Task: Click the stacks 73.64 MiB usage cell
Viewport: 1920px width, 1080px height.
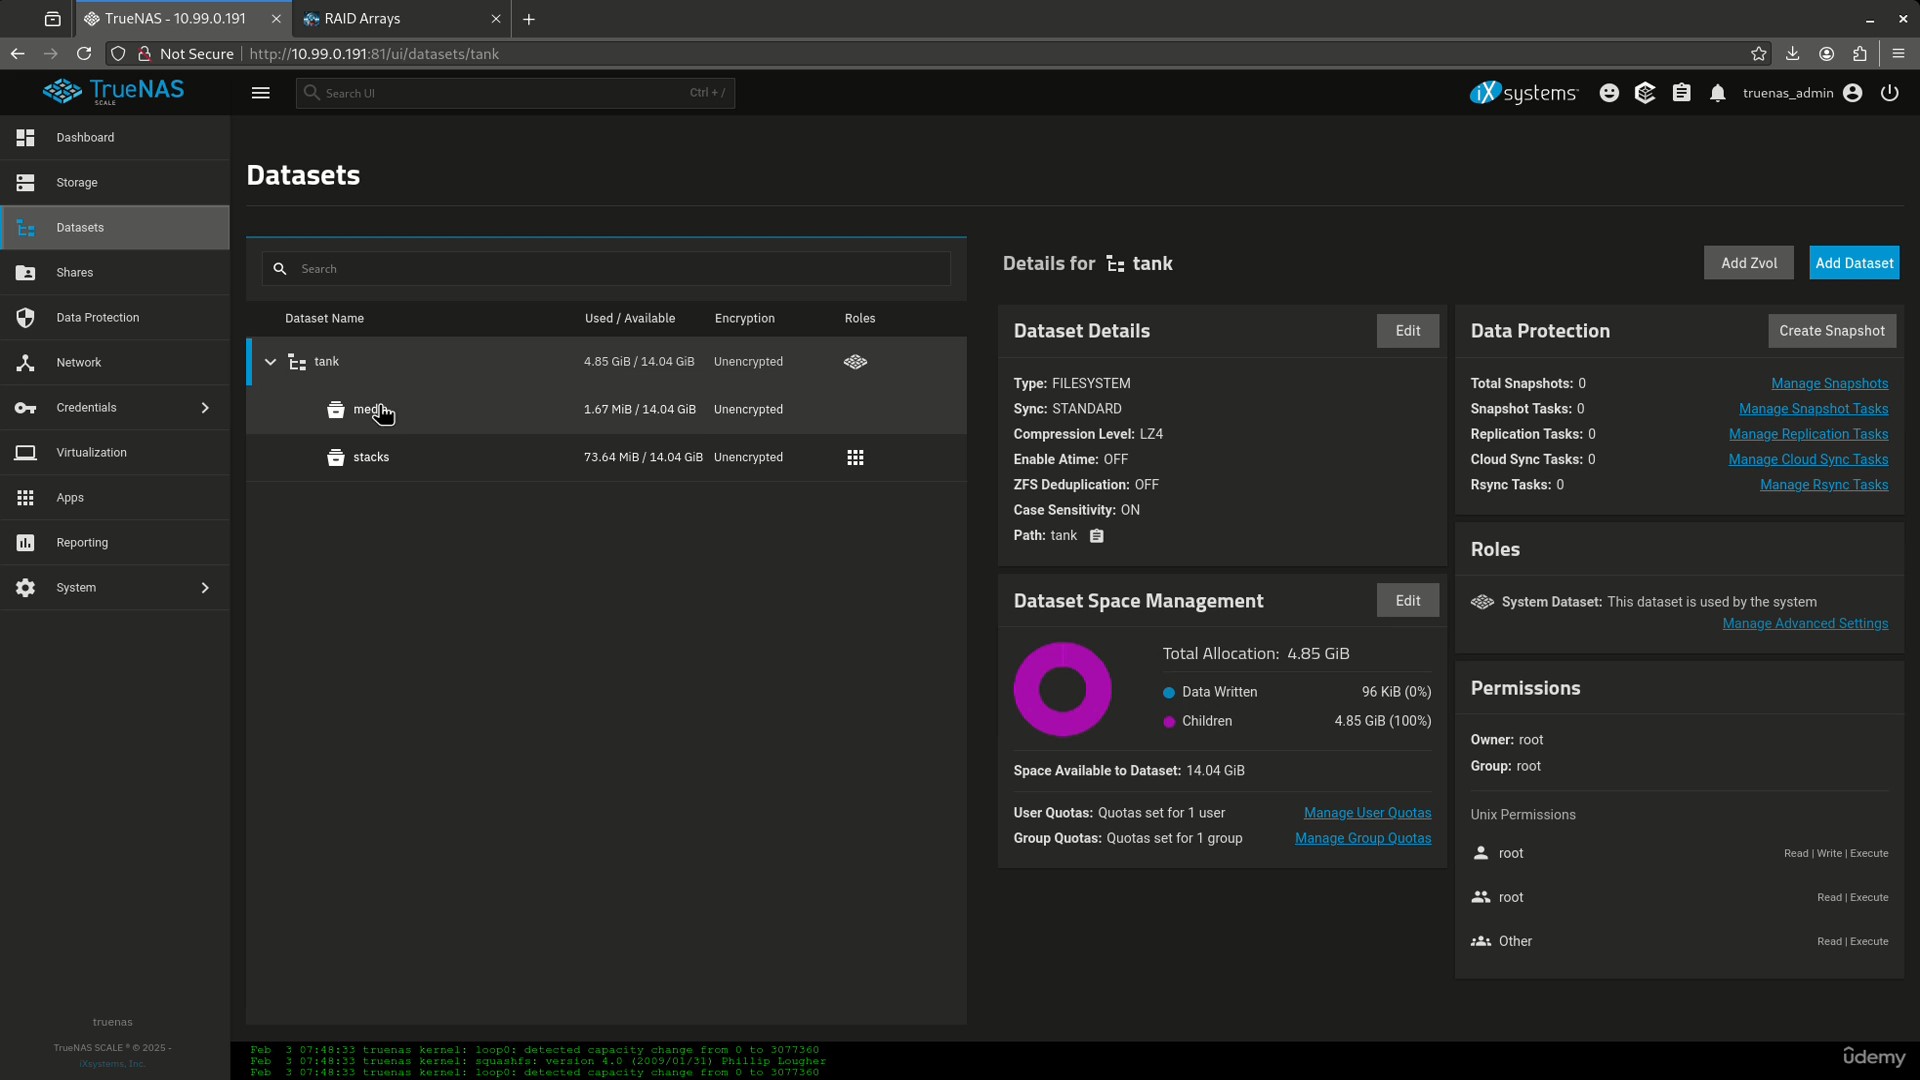Action: 643,458
